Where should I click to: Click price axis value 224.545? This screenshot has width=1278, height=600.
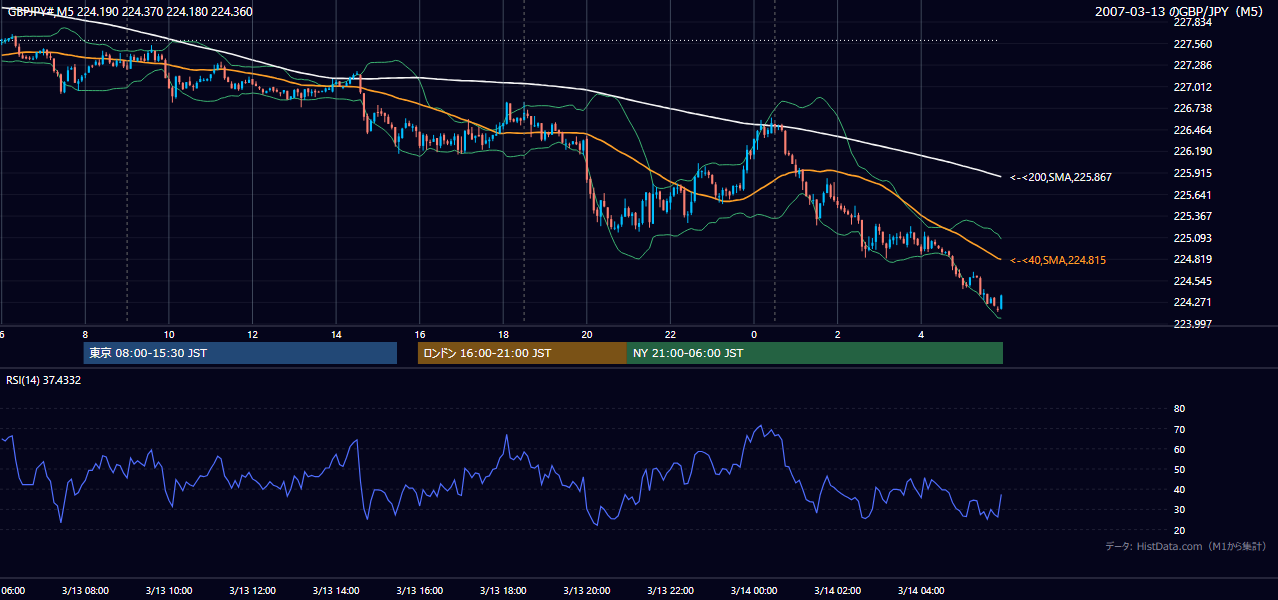[1192, 281]
